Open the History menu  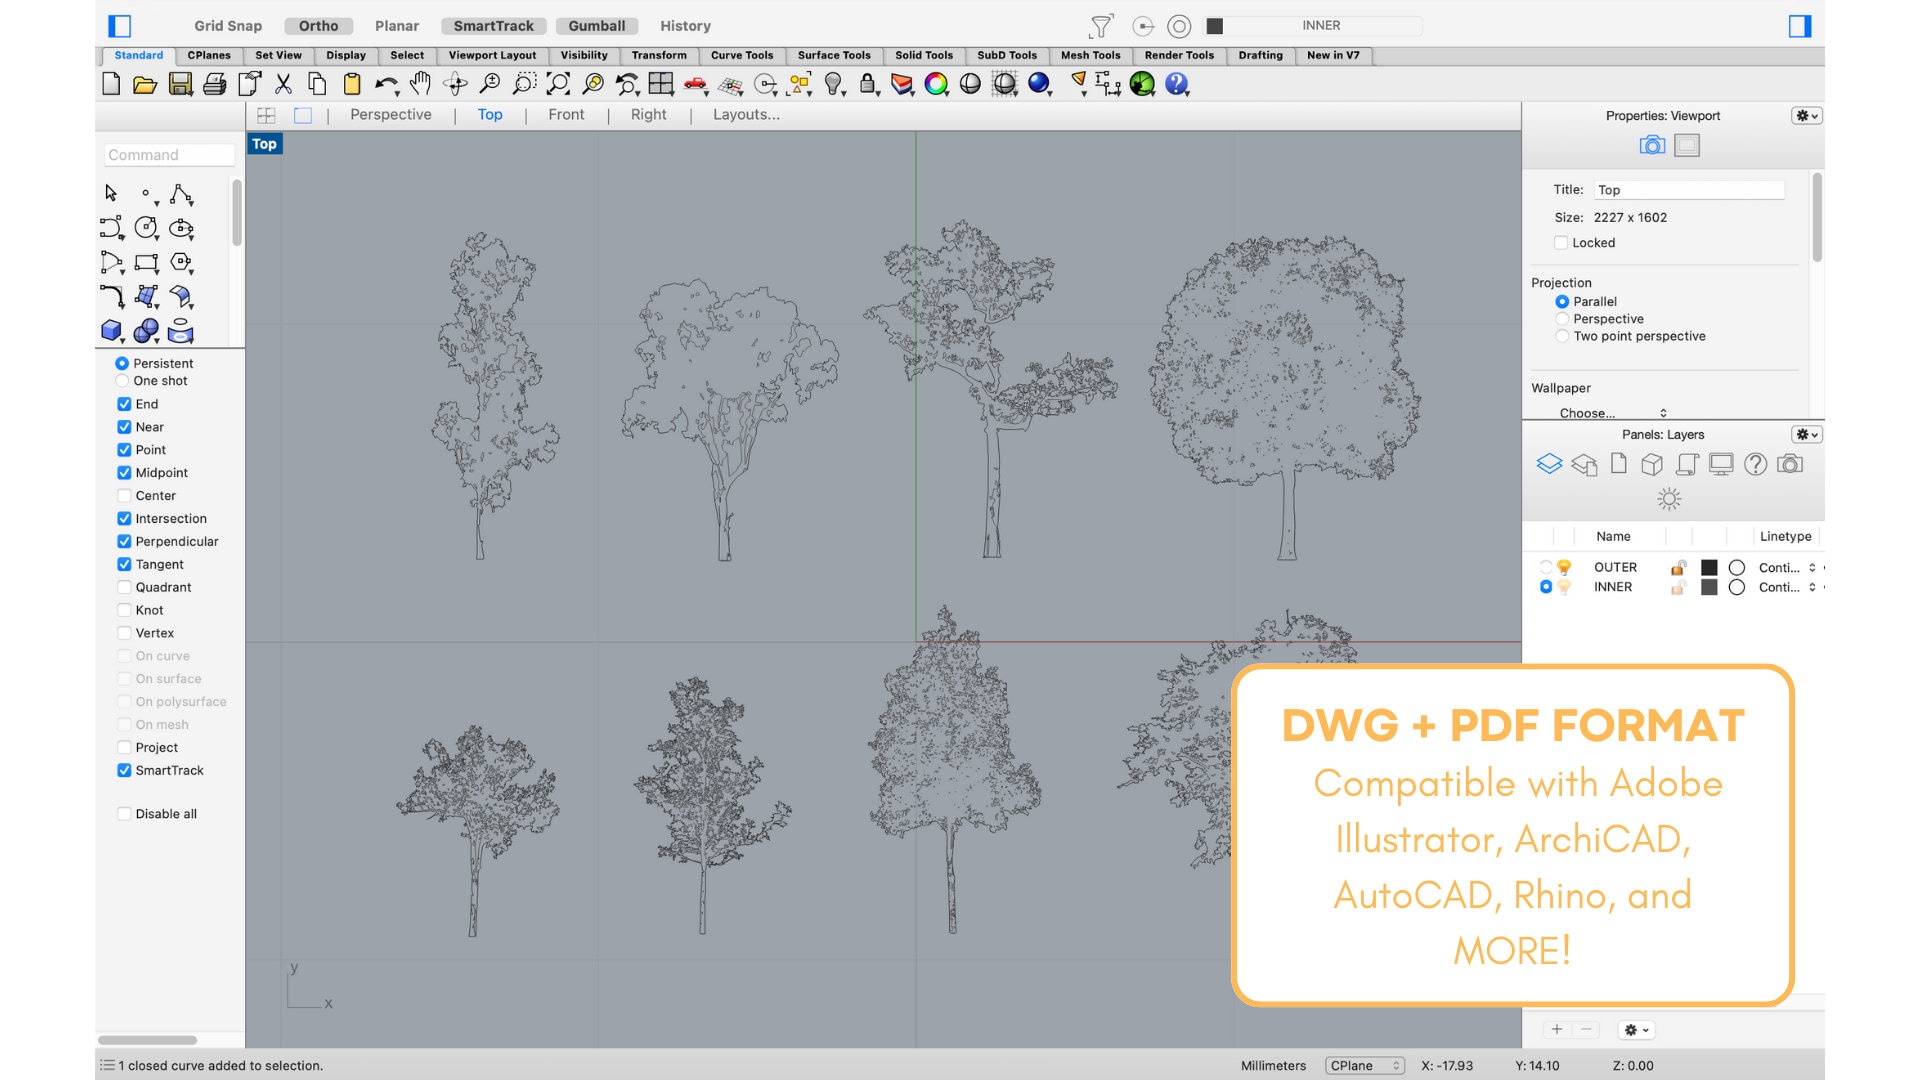(x=684, y=25)
